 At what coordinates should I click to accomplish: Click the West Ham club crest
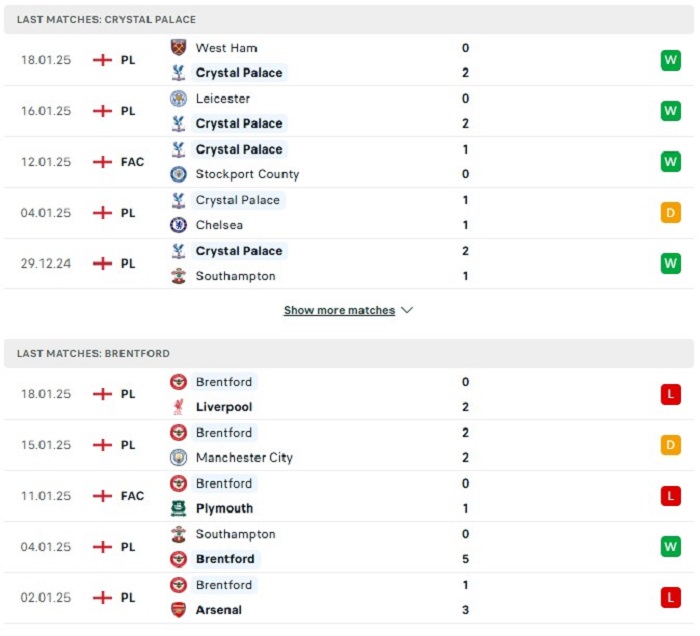[x=179, y=47]
